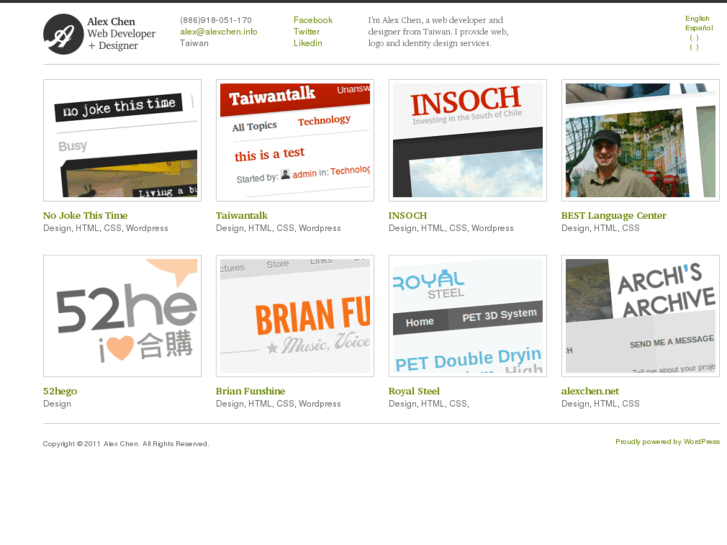
Task: Click the intro paragraph about Alex Chen
Action: point(438,32)
